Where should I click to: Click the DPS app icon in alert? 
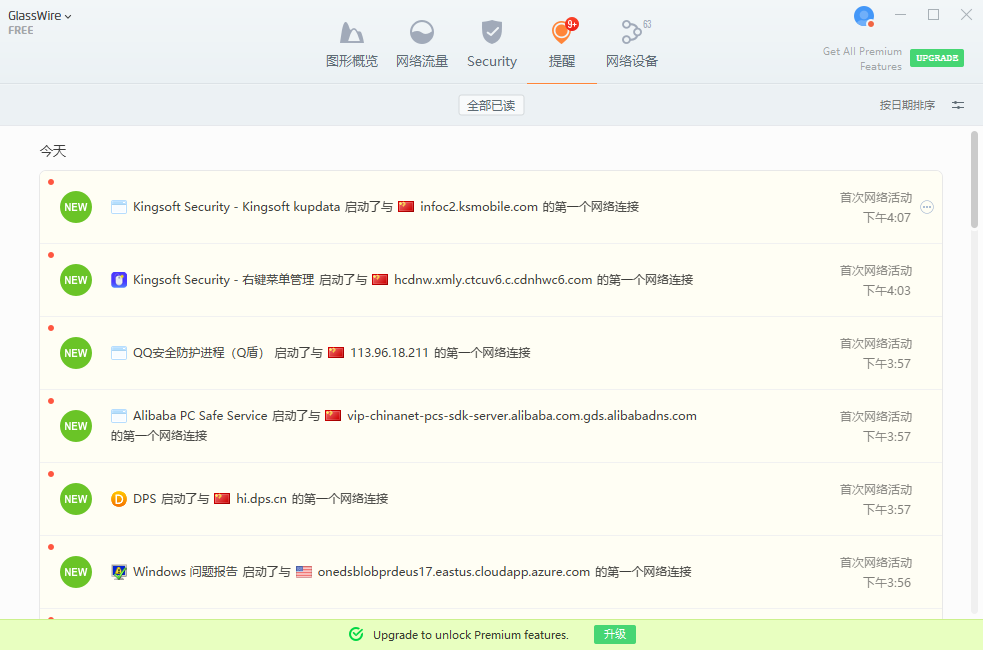pos(119,499)
